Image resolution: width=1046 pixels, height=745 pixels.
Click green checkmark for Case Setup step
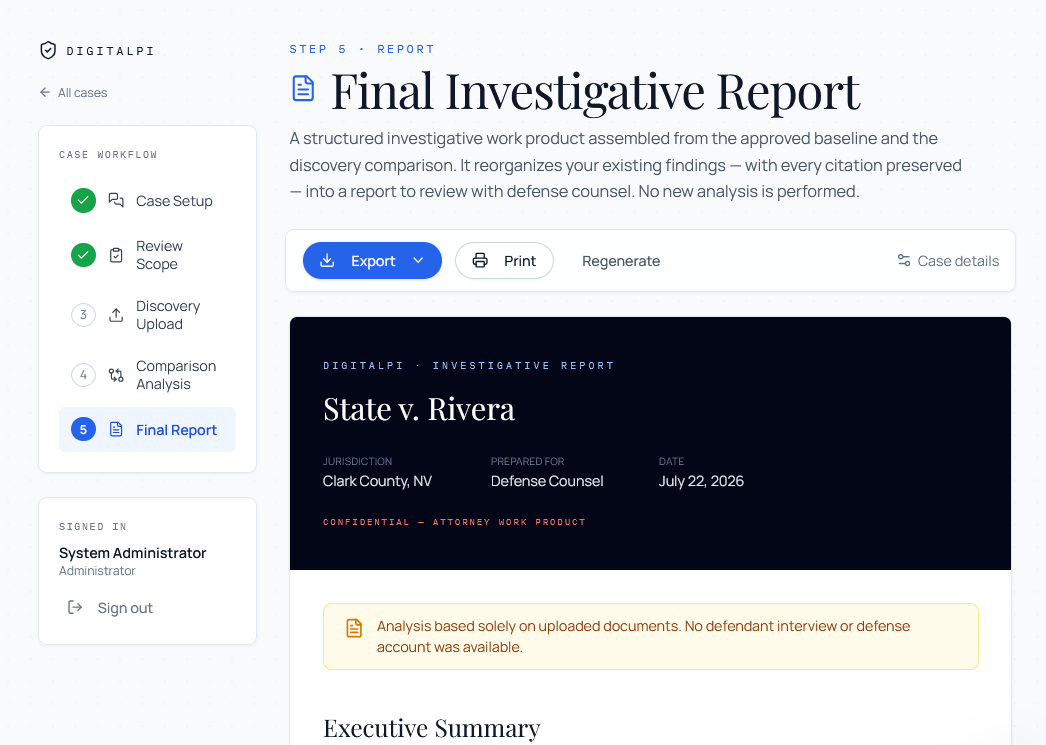pyautogui.click(x=83, y=200)
